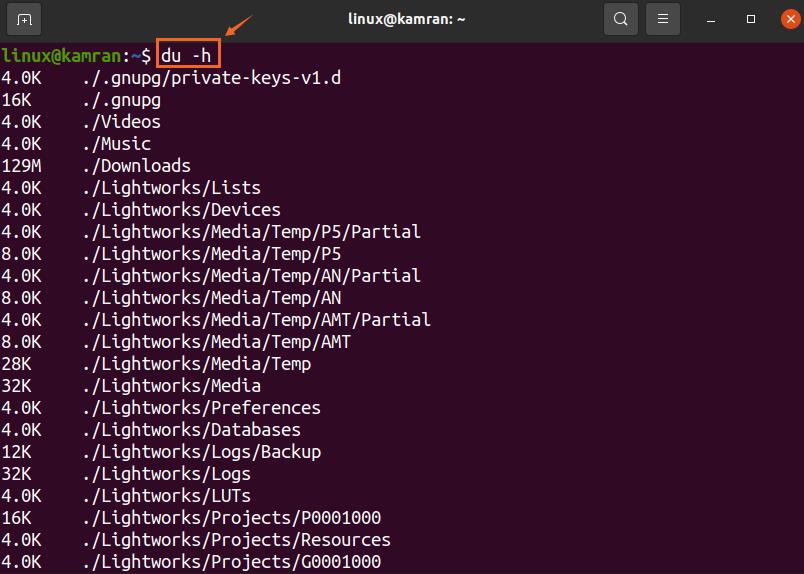
Task: Click the linux@kamran prompt text
Action: (62, 55)
